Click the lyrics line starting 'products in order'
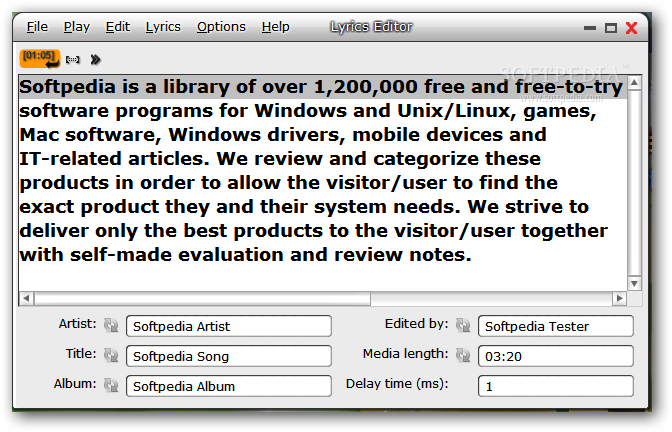672x432 pixels. point(288,183)
